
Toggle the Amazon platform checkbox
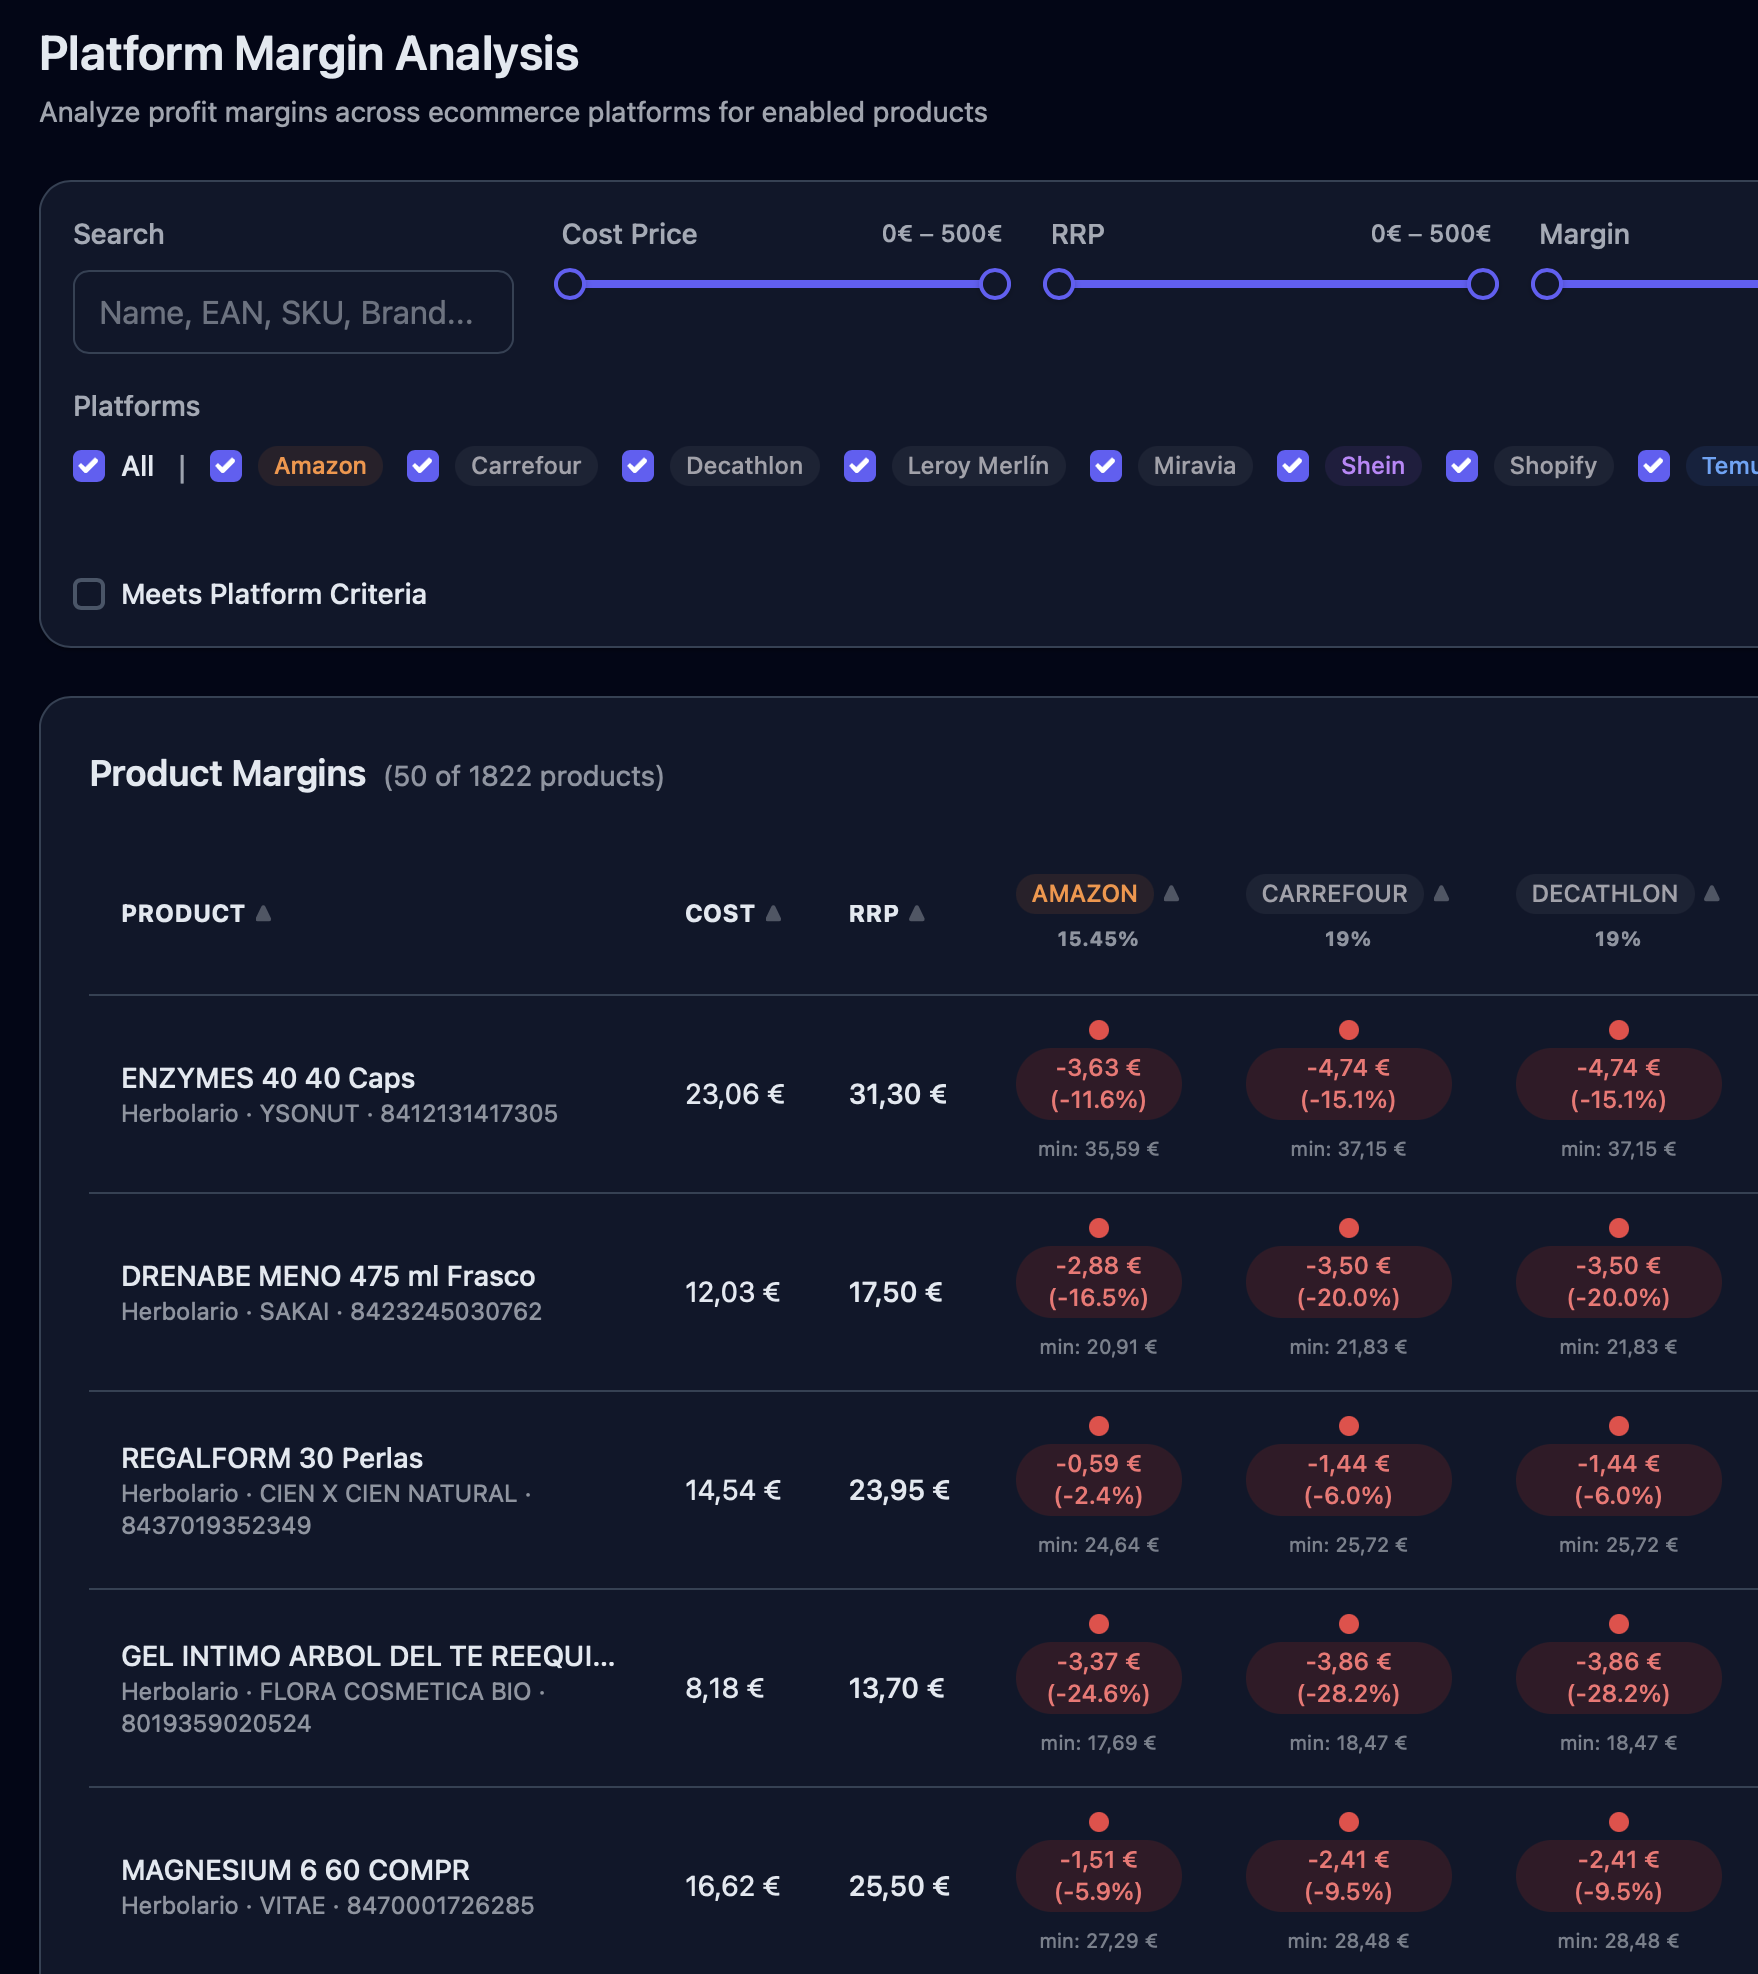[226, 466]
